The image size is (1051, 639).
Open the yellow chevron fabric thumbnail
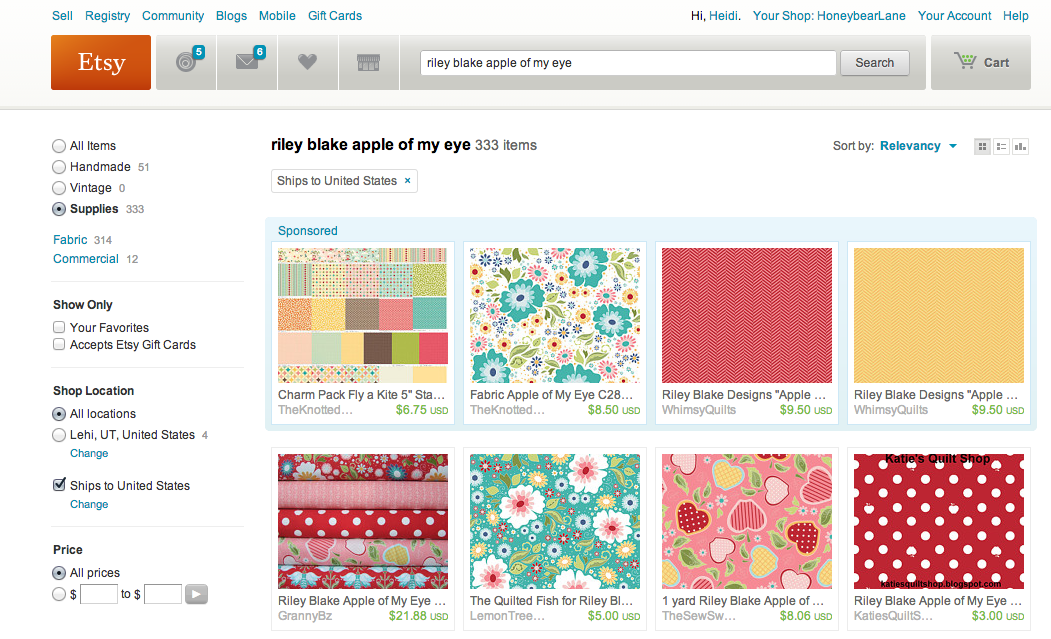(x=939, y=315)
